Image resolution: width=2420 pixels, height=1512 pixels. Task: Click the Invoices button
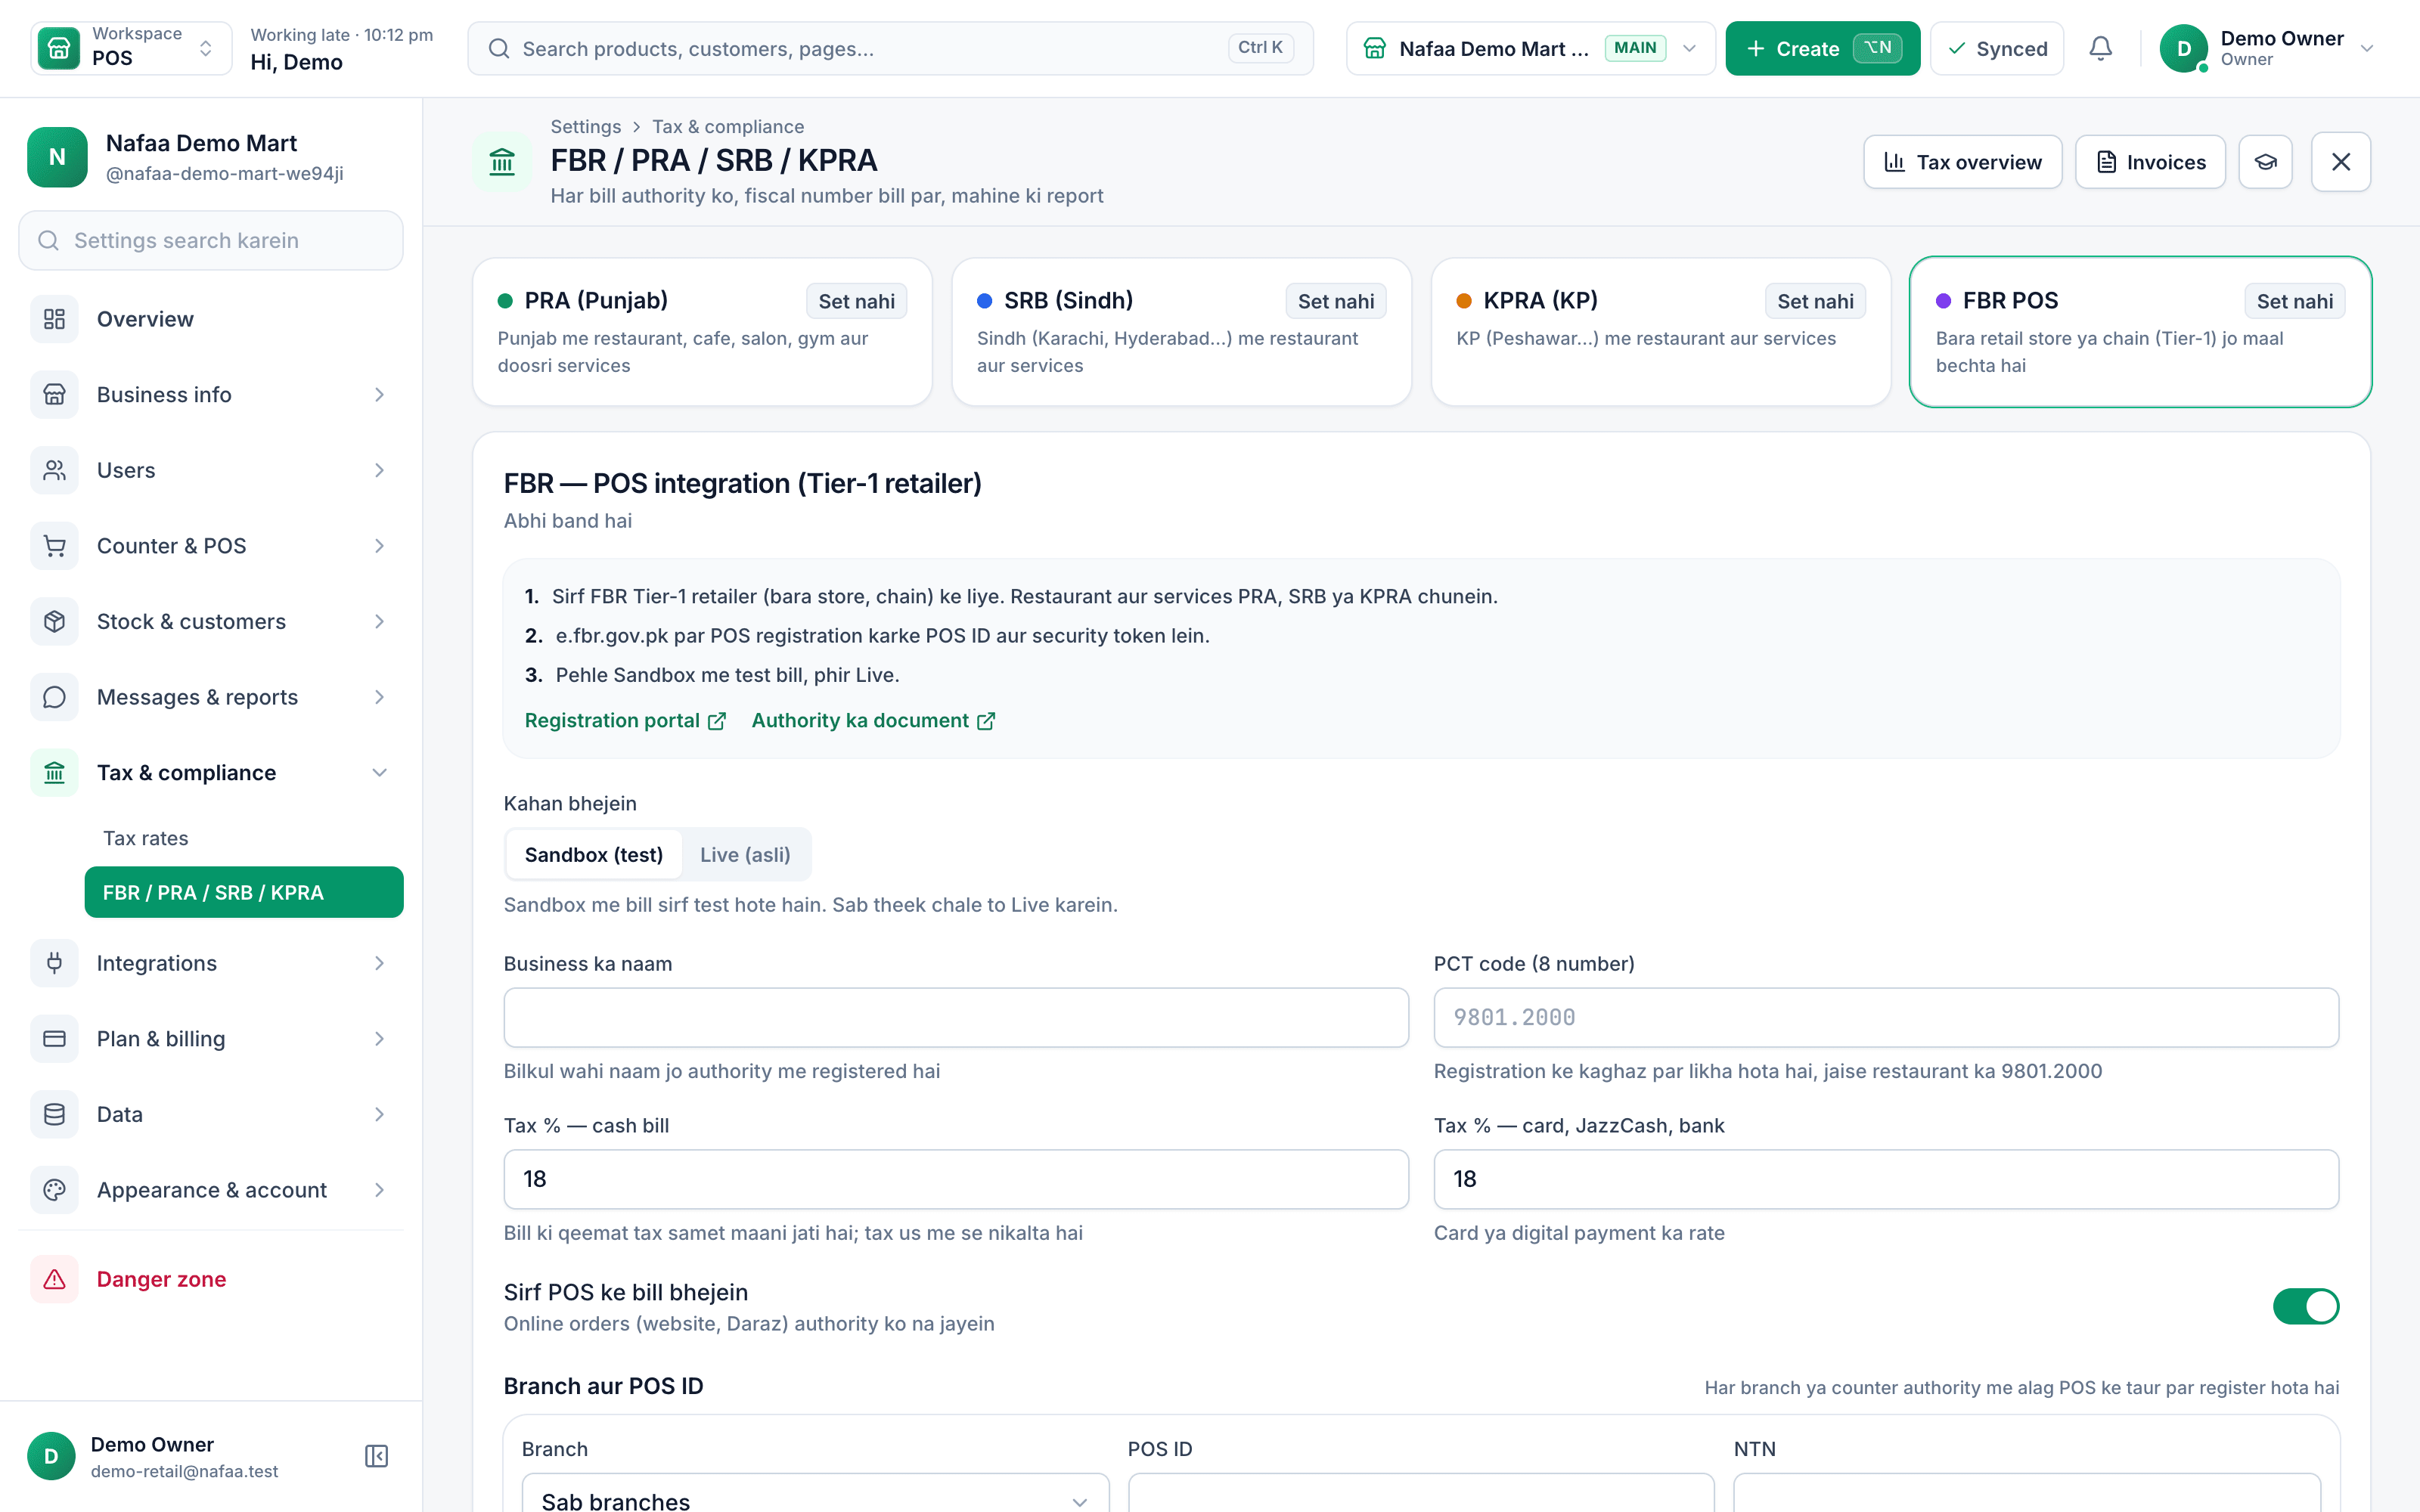point(2150,162)
